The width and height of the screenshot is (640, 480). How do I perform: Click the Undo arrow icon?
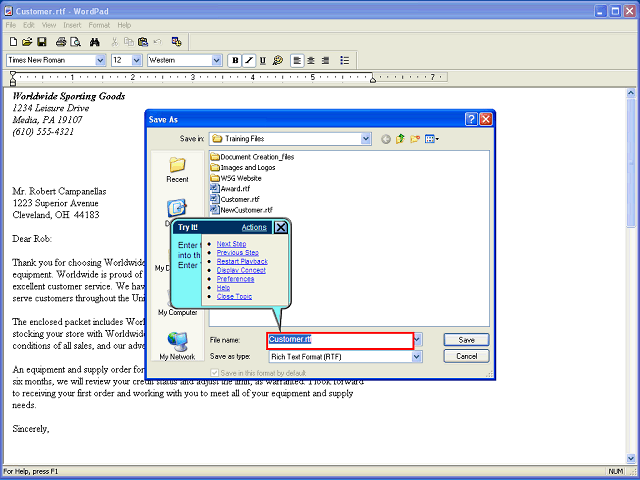(158, 42)
